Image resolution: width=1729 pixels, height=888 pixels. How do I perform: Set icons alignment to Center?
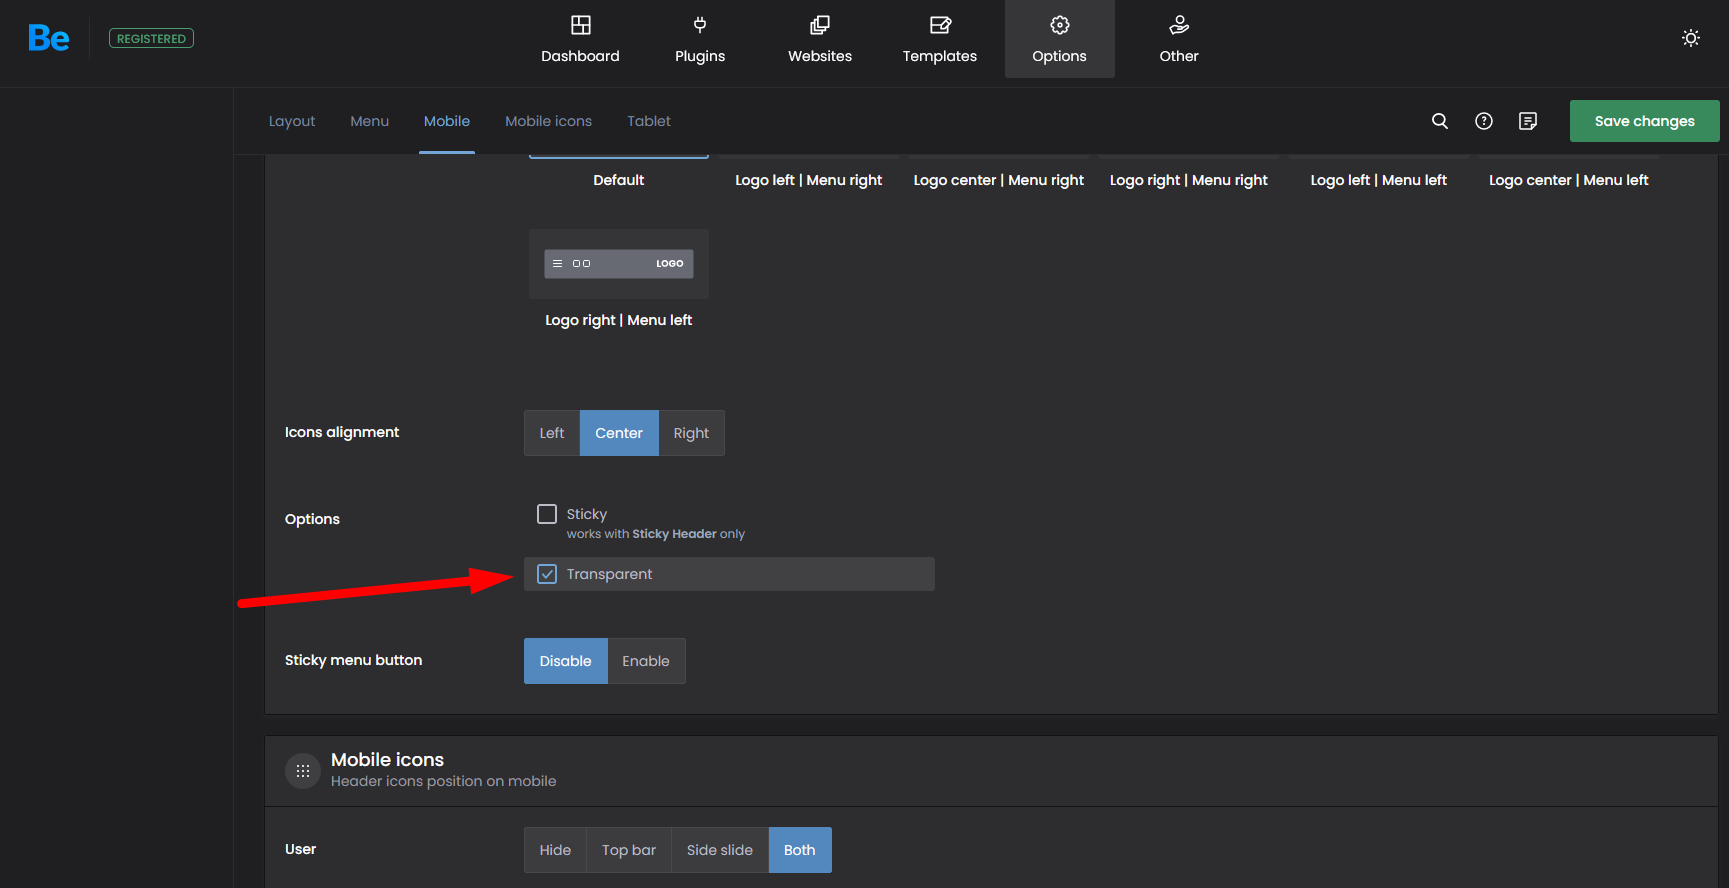tap(619, 433)
